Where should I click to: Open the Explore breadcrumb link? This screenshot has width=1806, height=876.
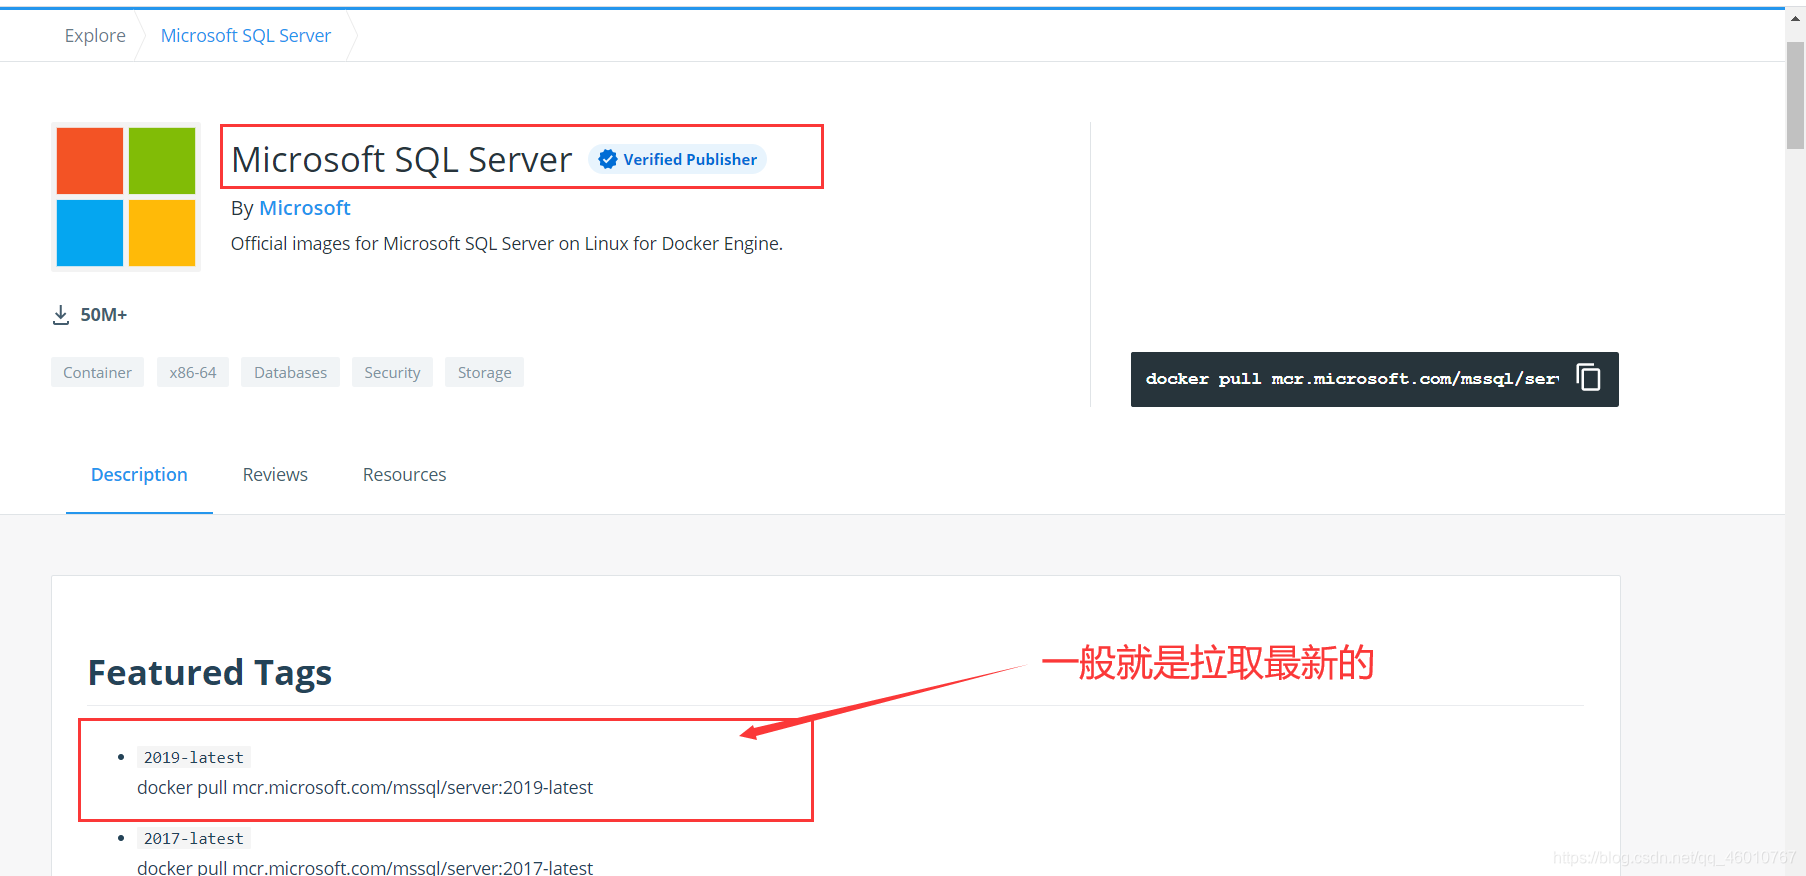coord(95,35)
